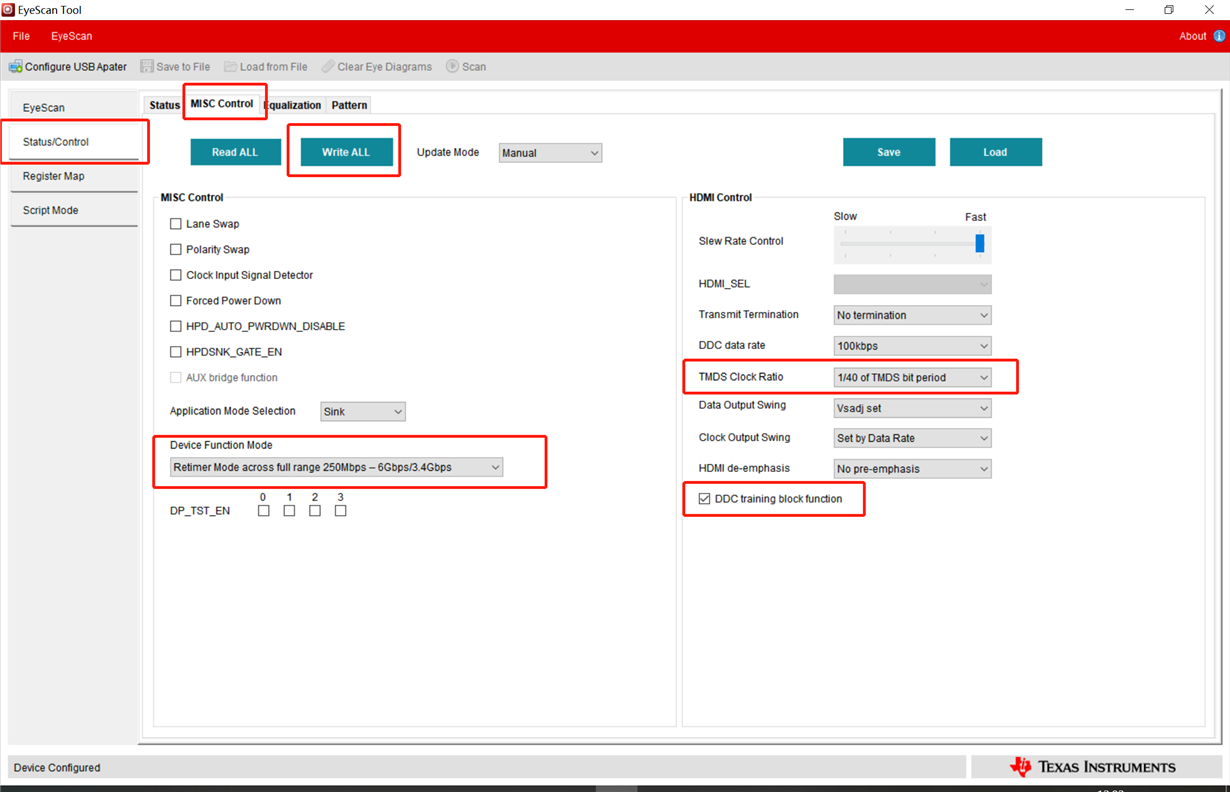Expand TMDS Clock Ratio dropdown
Viewport: 1230px width, 792px height.
pos(912,377)
